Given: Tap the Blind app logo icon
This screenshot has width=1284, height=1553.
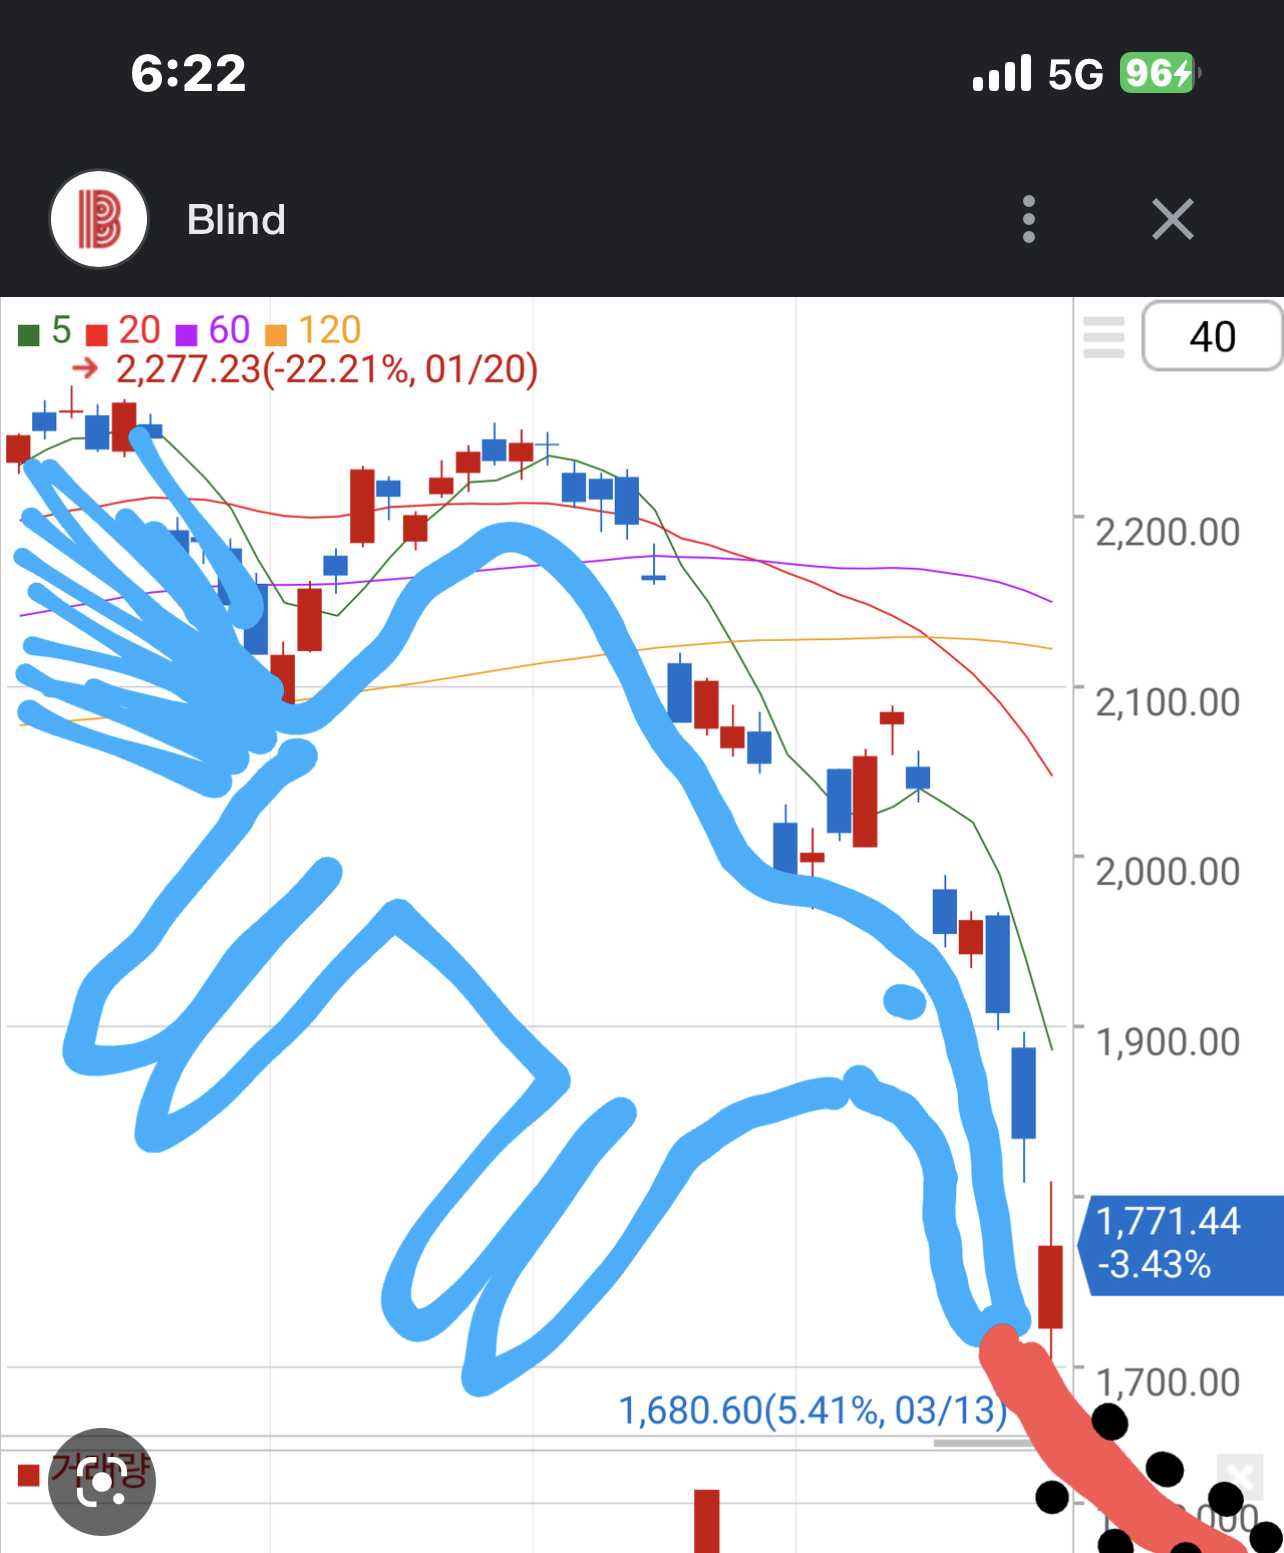Looking at the screenshot, I should click(x=99, y=219).
